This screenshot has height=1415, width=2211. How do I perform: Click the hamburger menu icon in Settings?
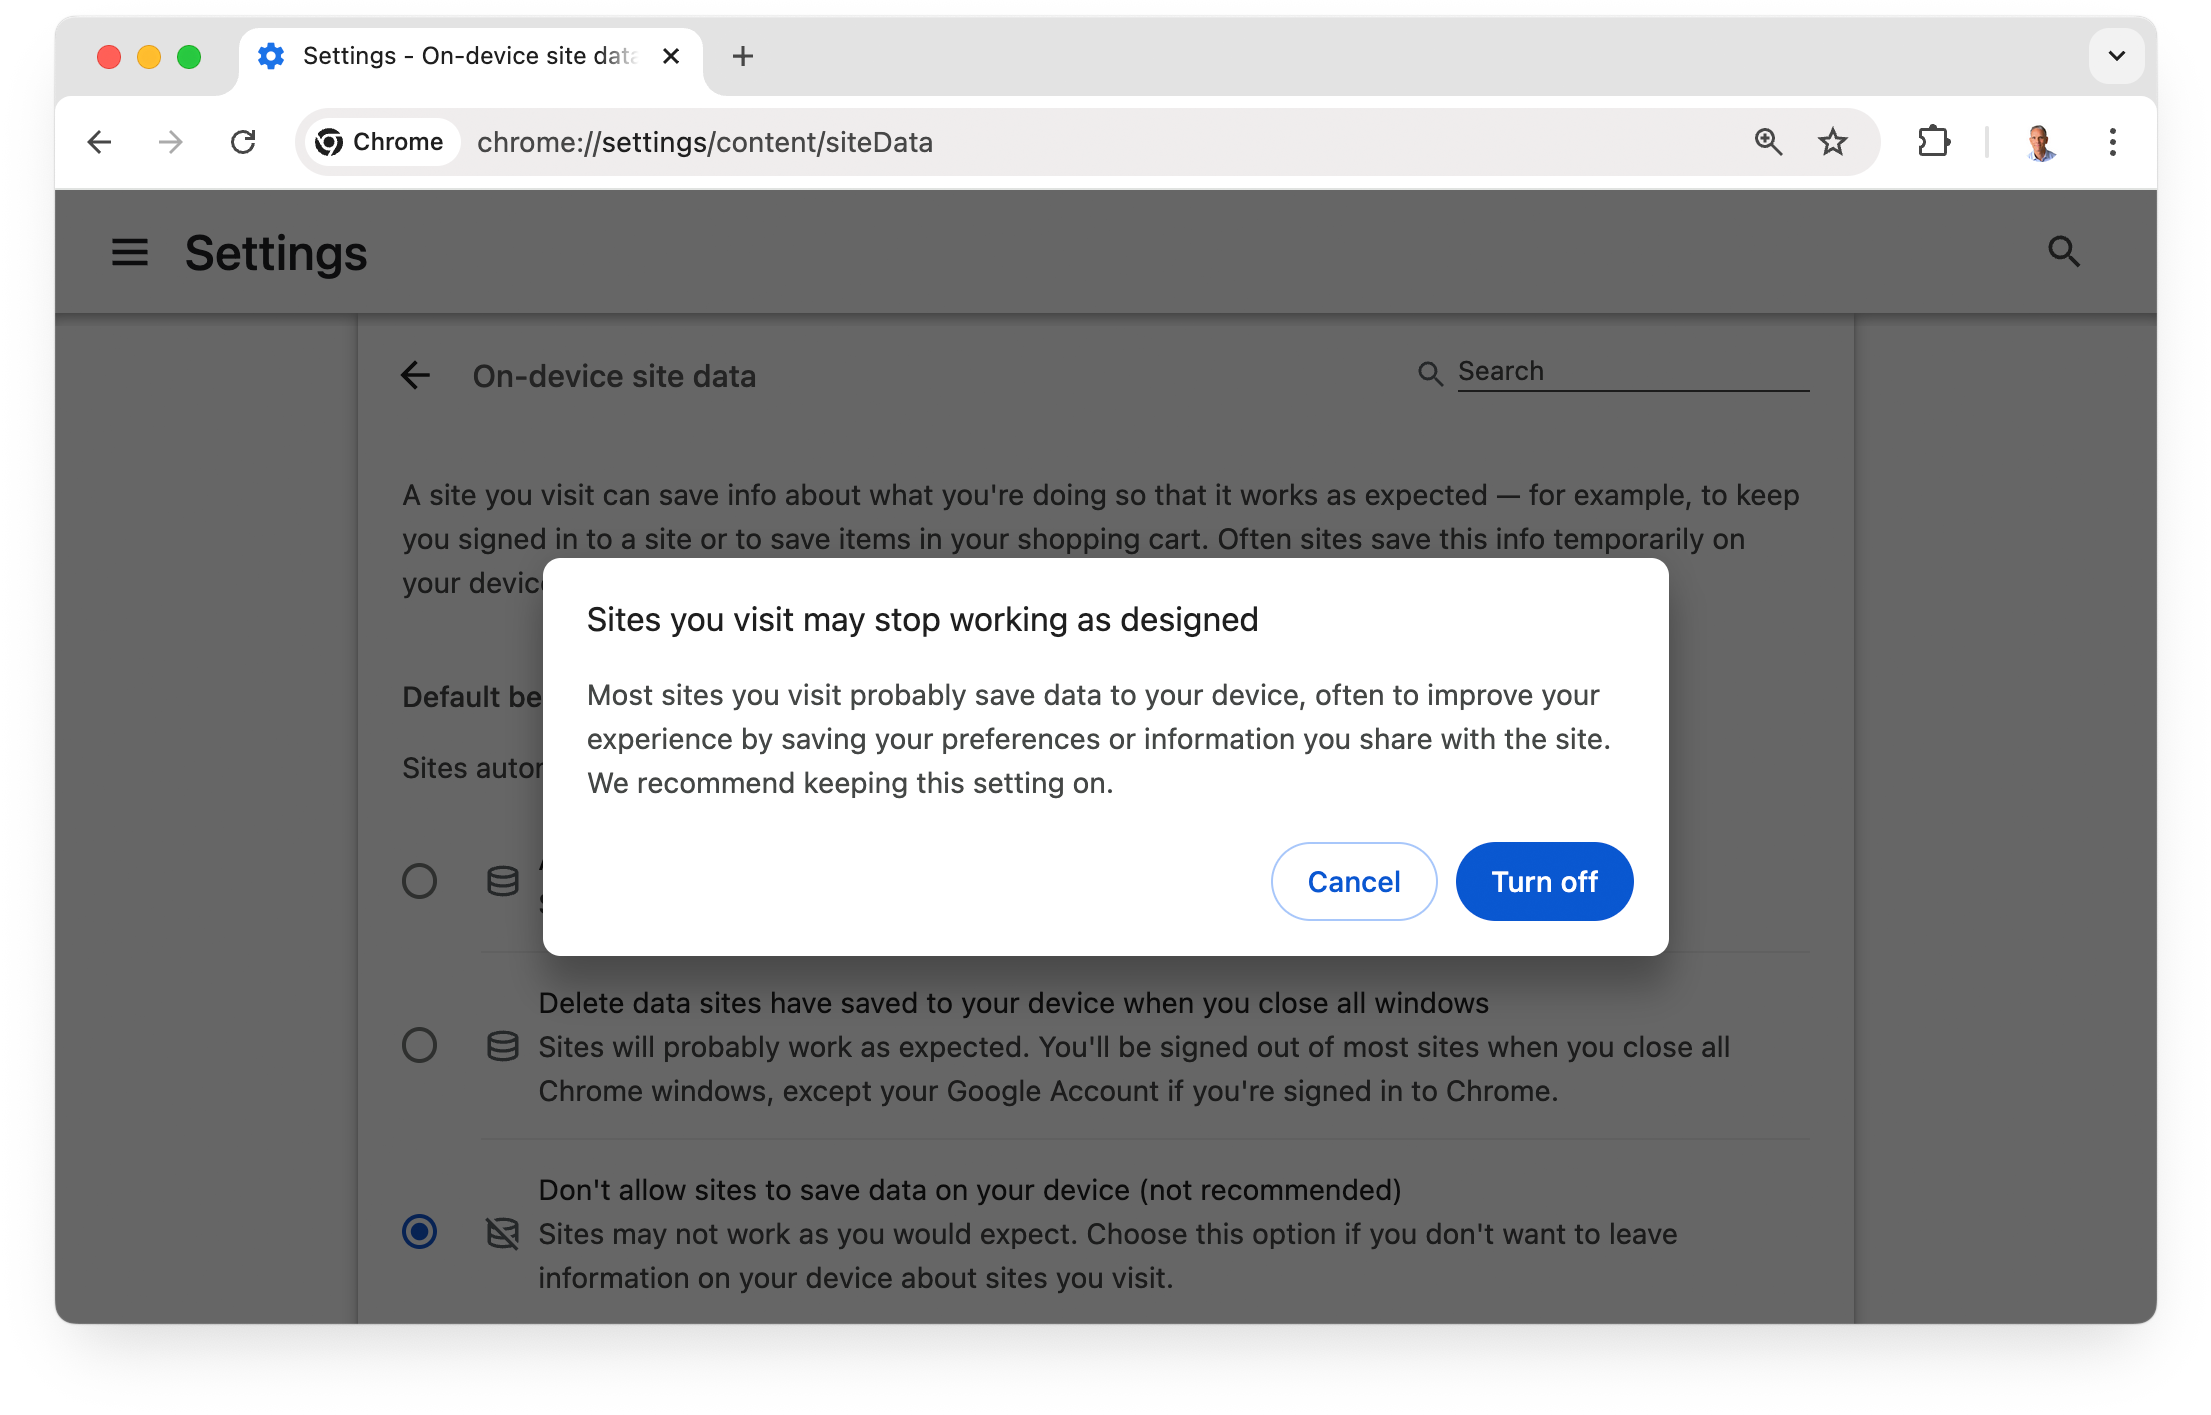click(127, 251)
